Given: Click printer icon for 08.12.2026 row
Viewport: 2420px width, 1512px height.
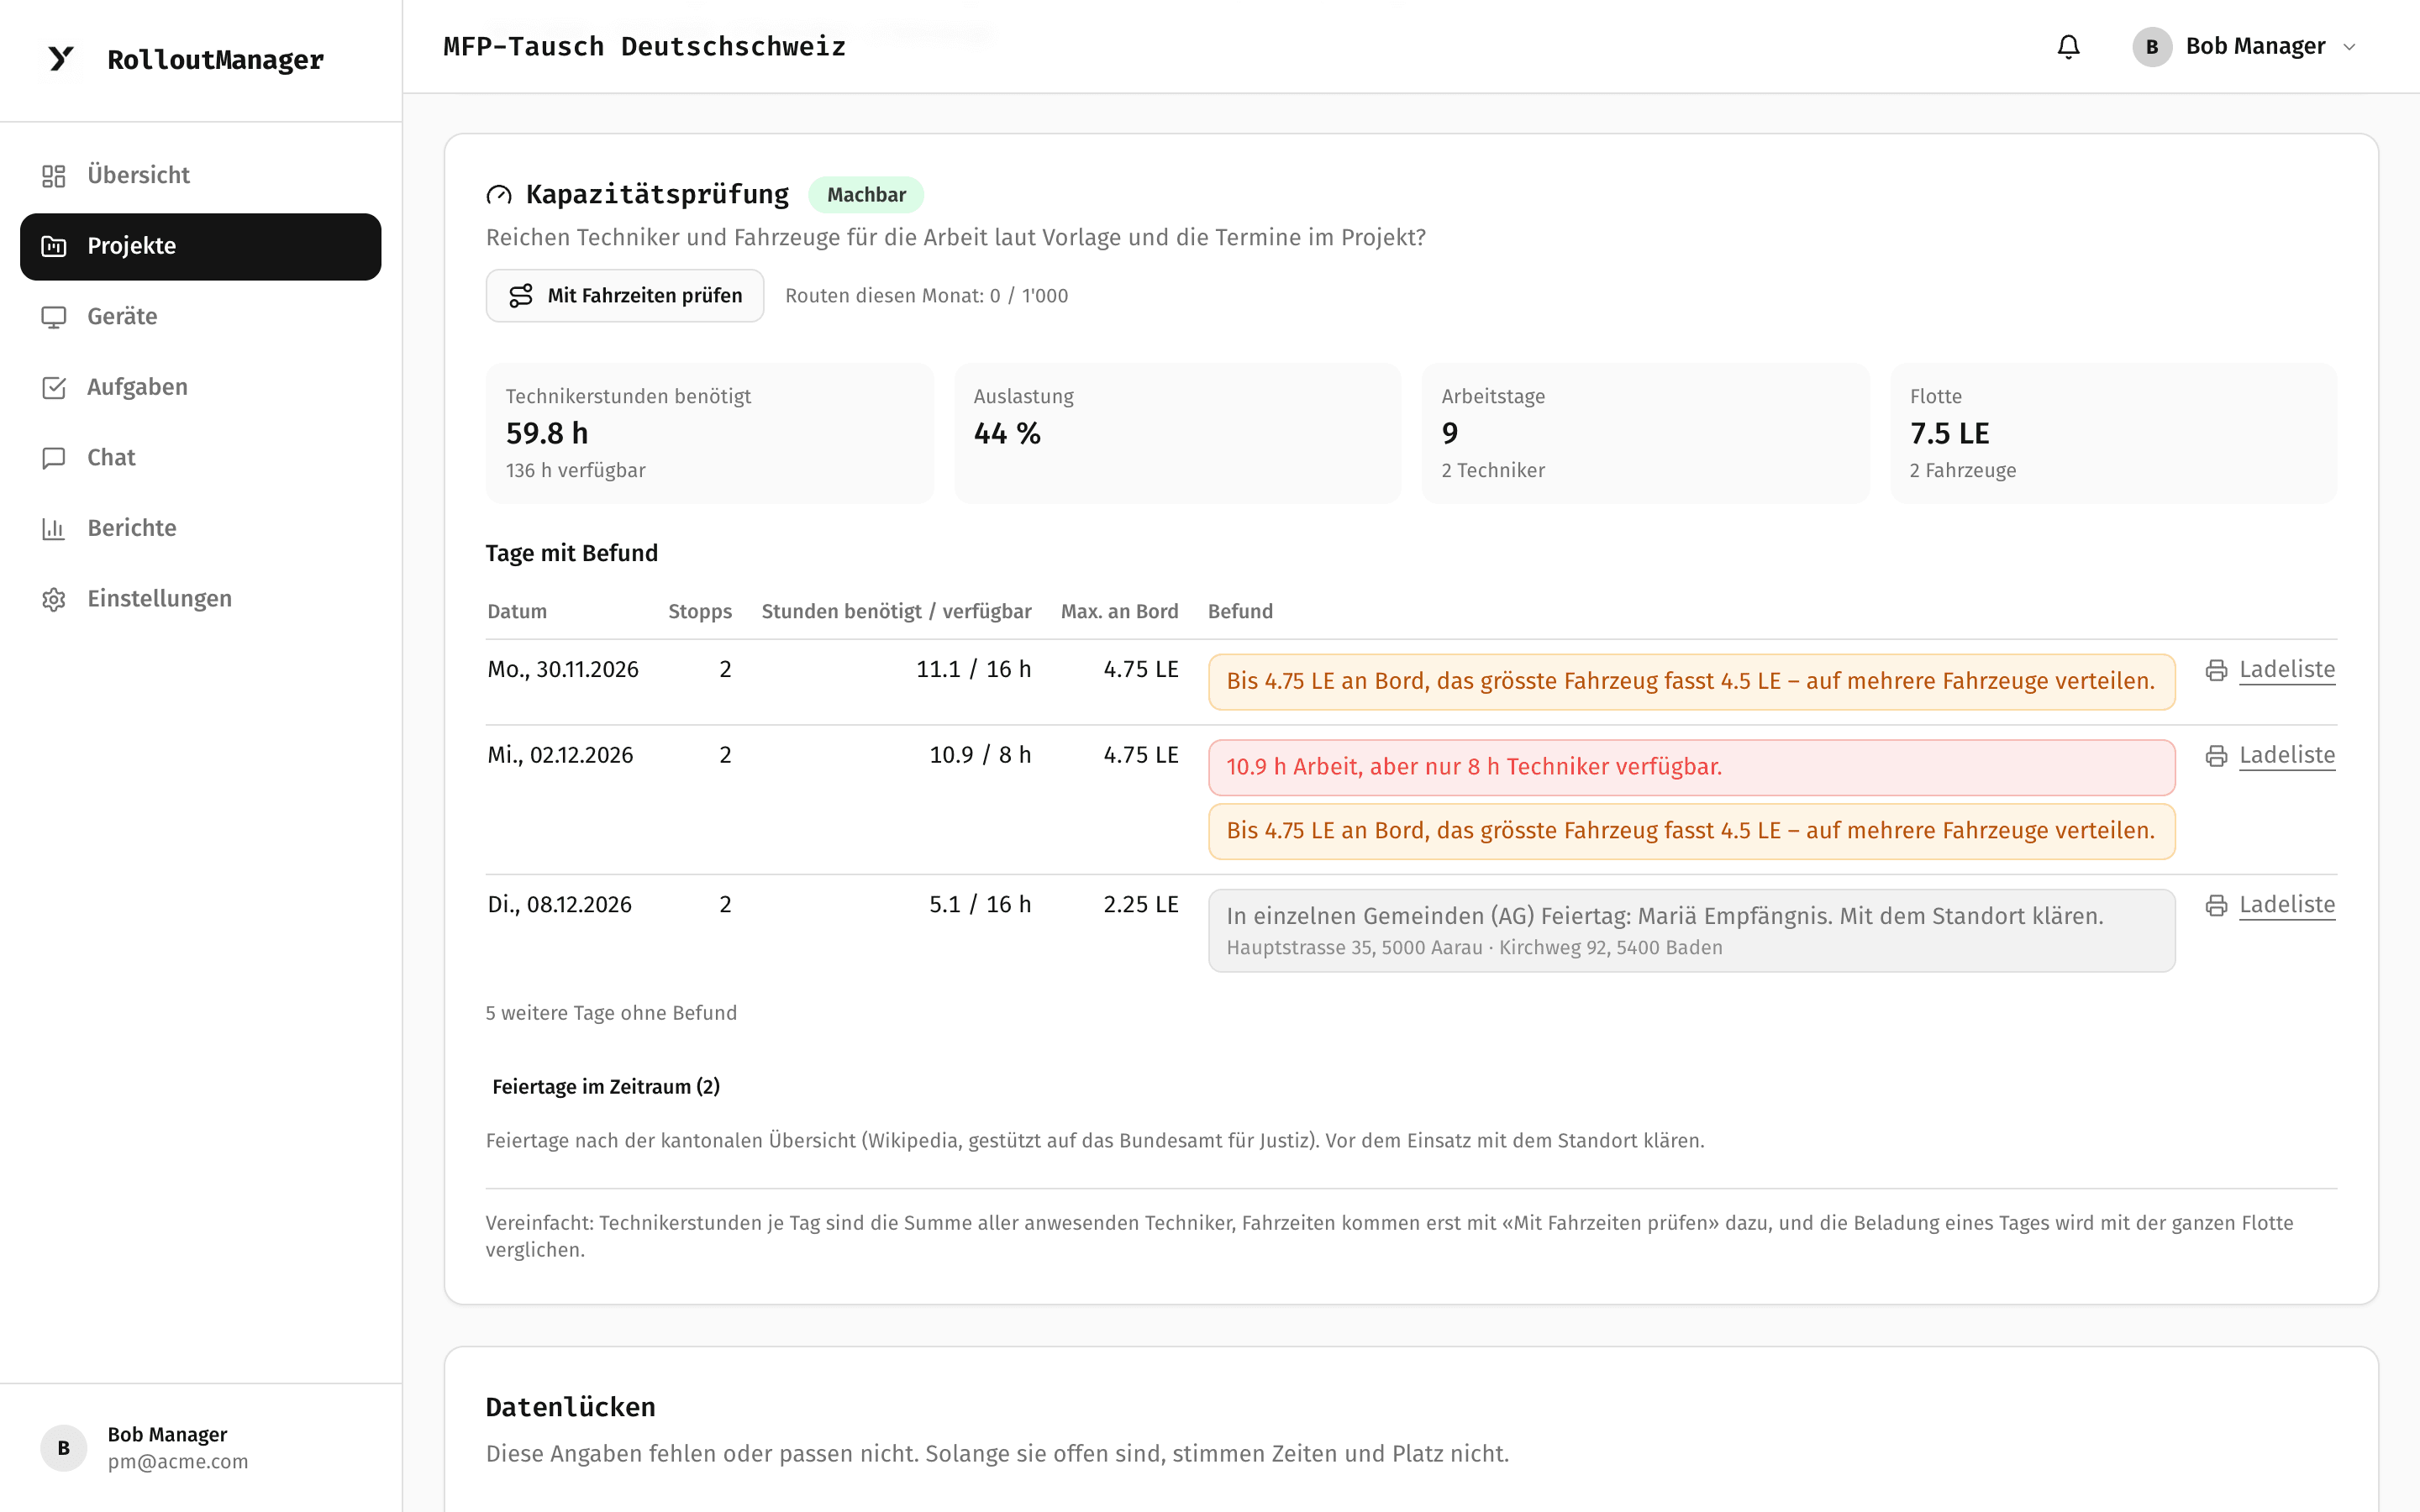Looking at the screenshot, I should [x=2216, y=905].
